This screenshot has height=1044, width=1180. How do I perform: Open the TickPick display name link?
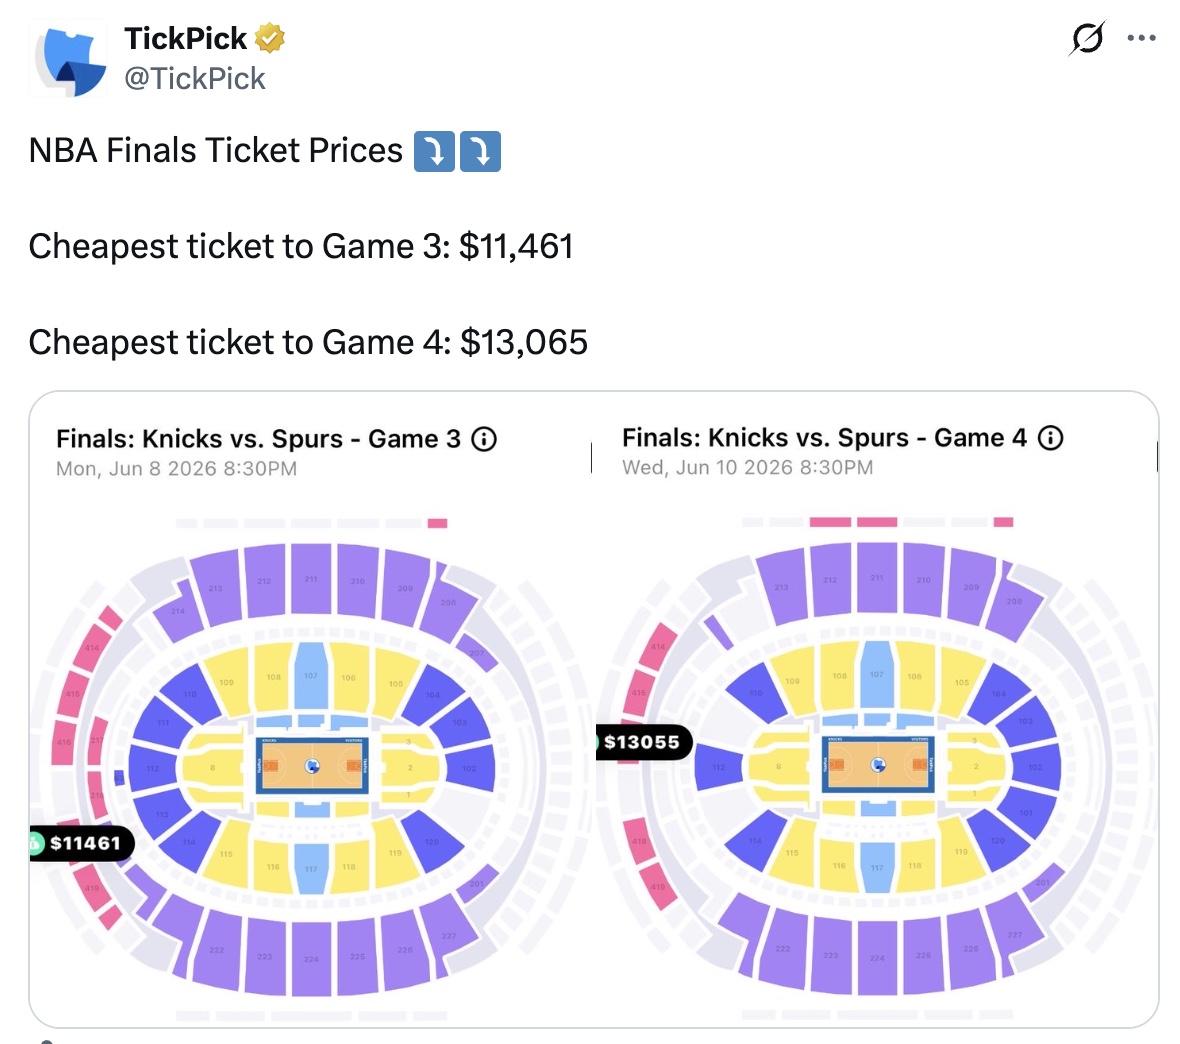(185, 38)
